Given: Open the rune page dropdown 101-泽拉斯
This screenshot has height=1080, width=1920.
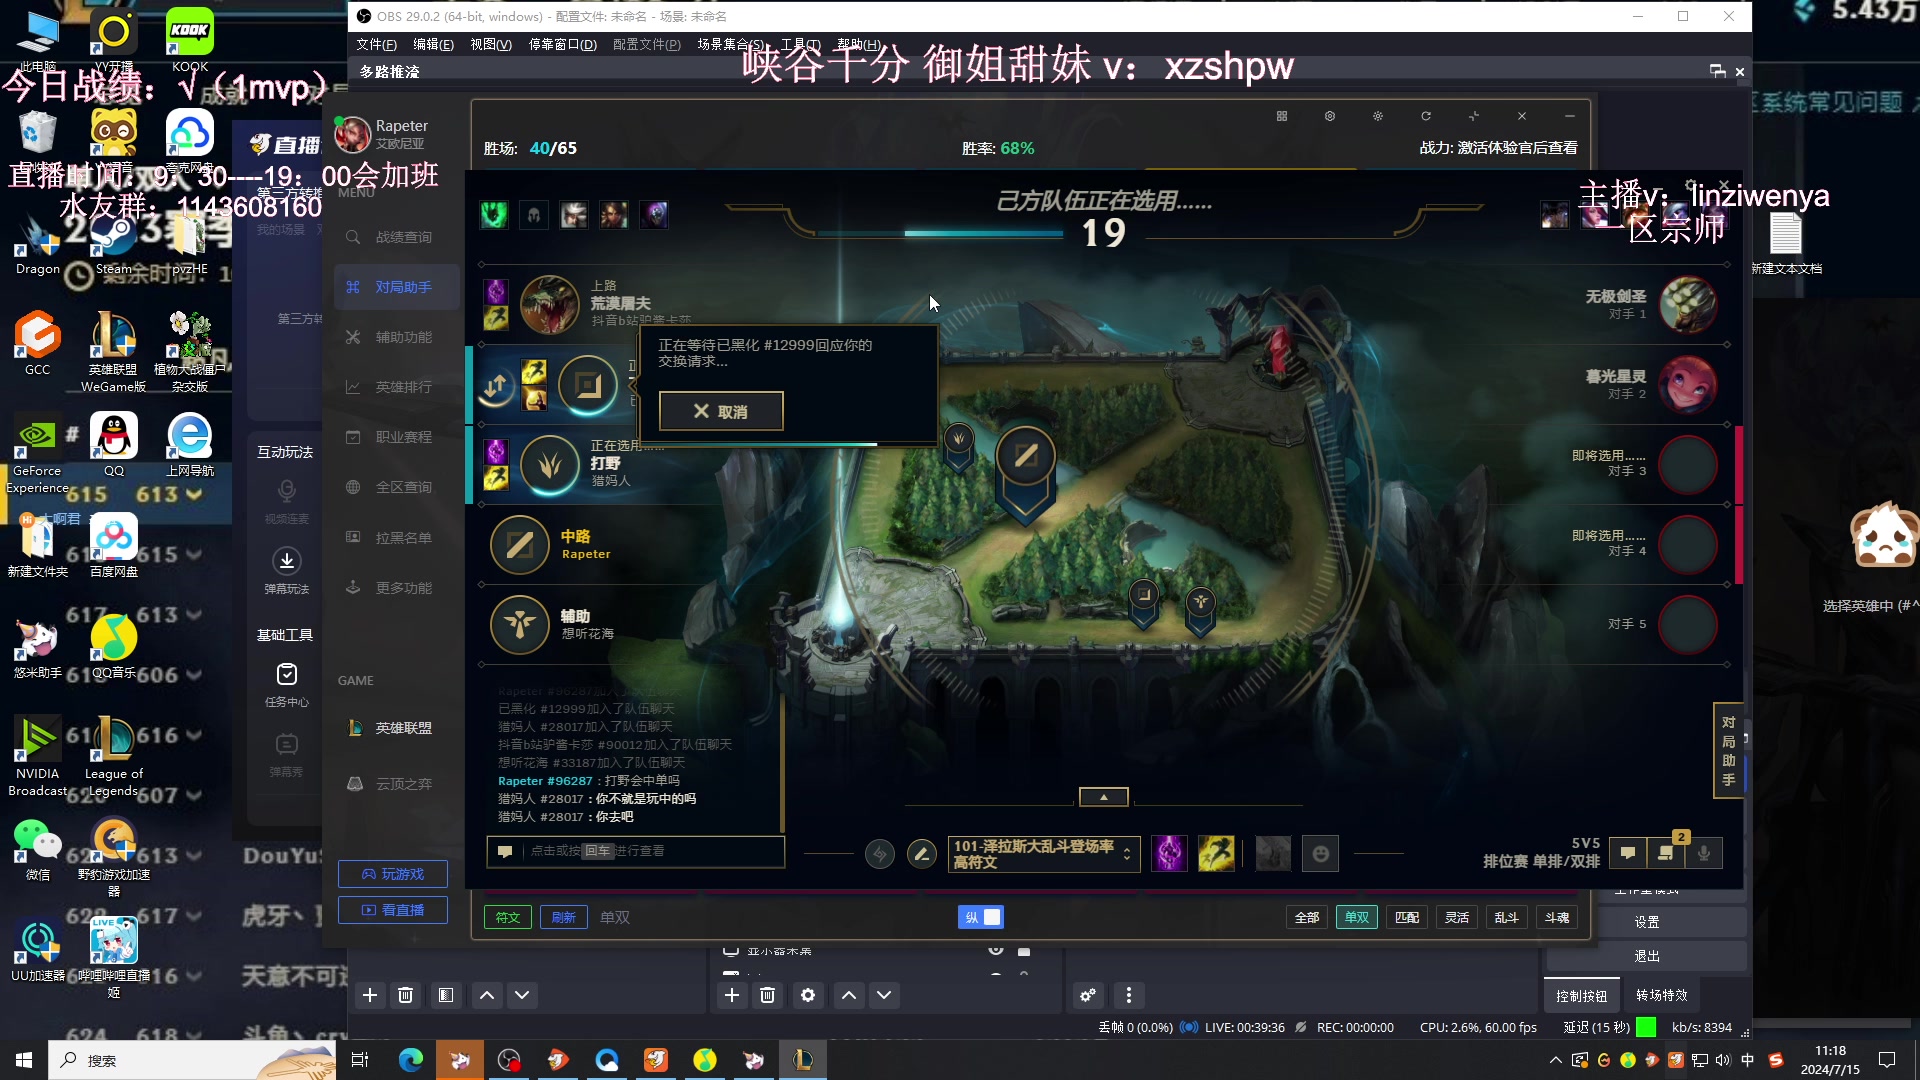Looking at the screenshot, I should [1043, 854].
